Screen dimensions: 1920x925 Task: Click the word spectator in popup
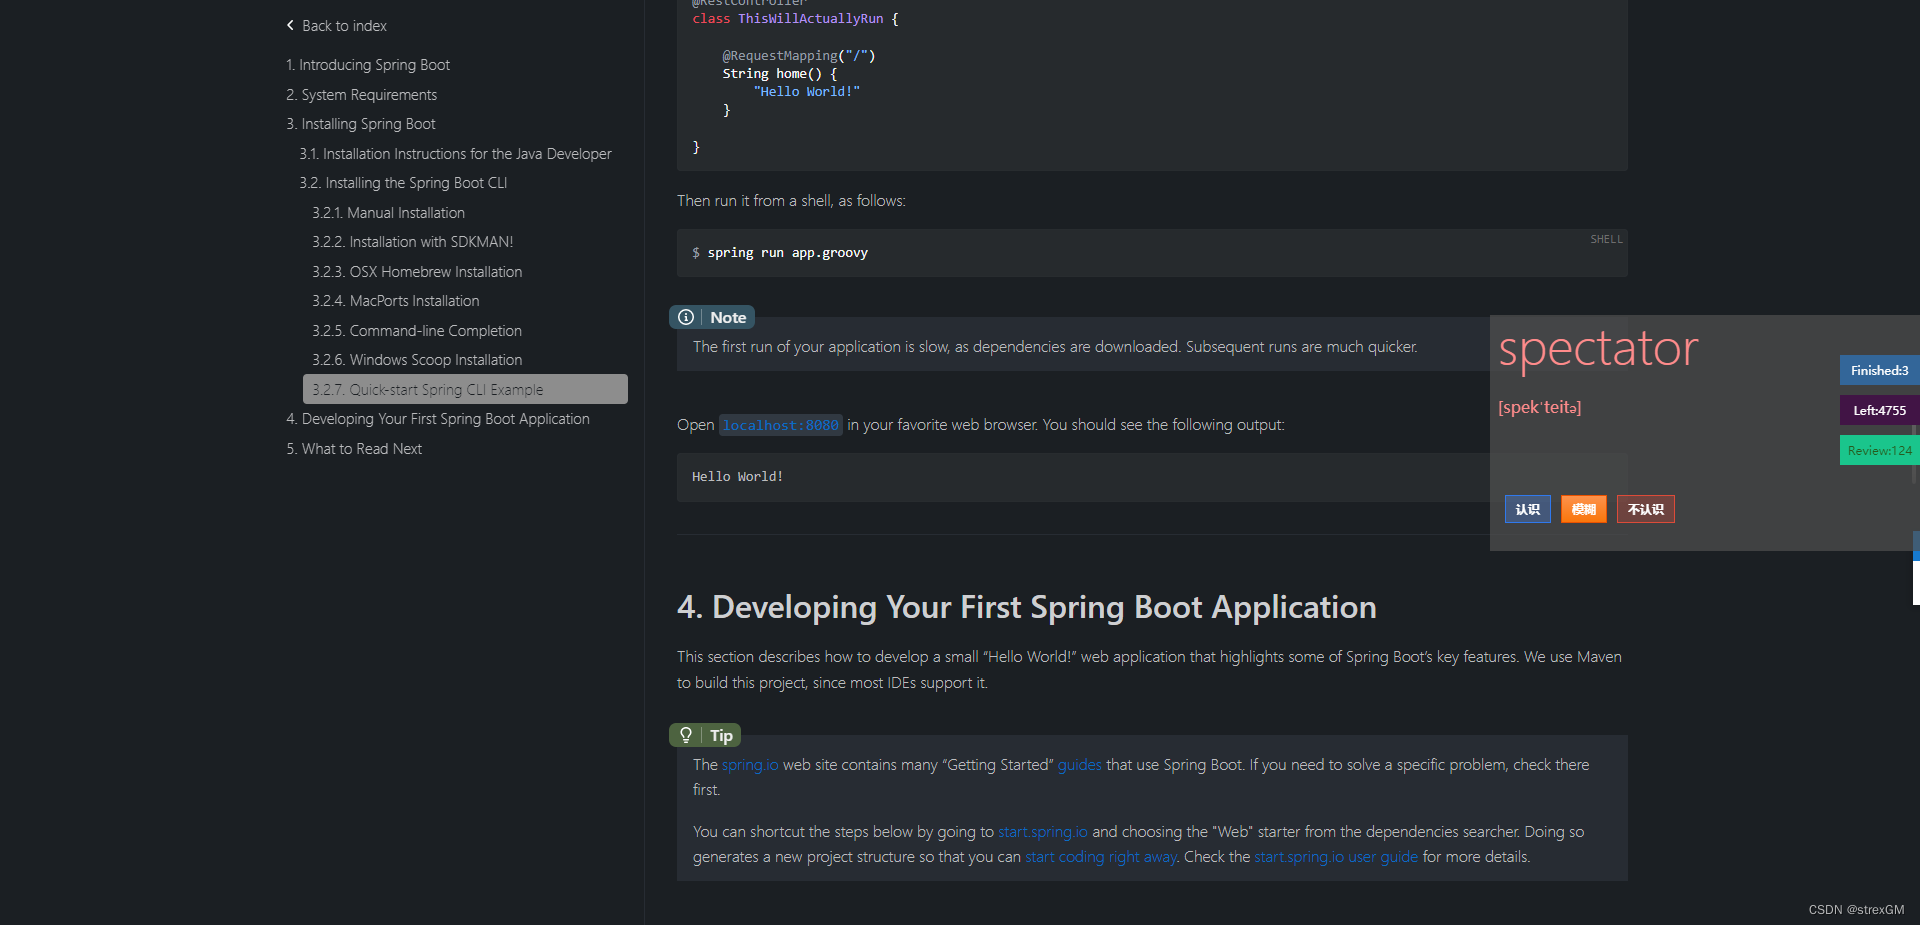tap(1598, 349)
